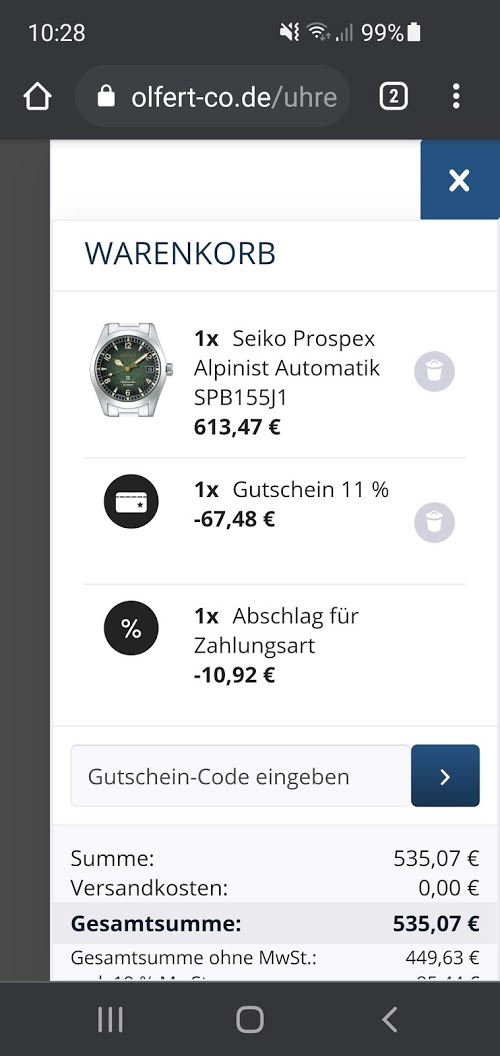Tap the Android home navigation button
Image resolution: width=500 pixels, height=1056 pixels.
[x=250, y=1019]
